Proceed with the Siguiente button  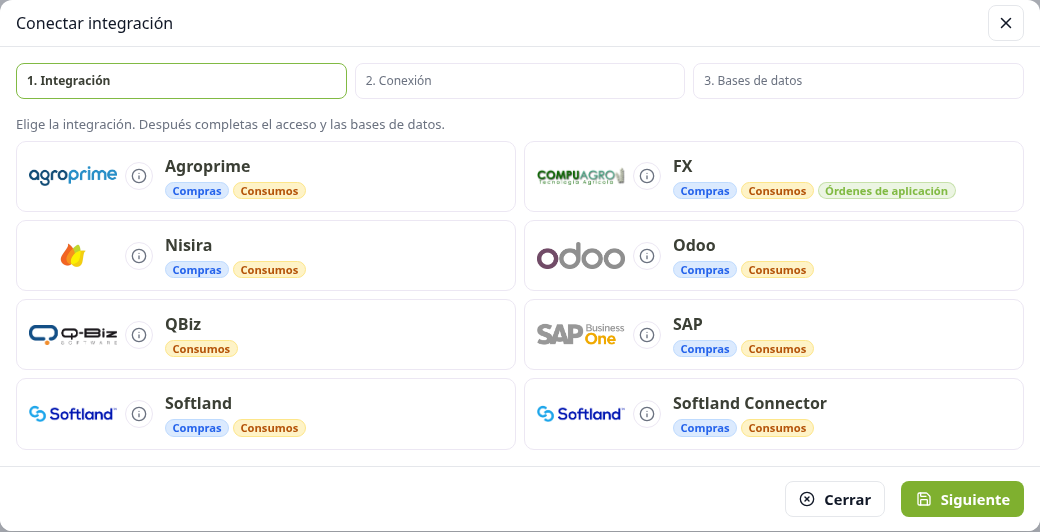[x=962, y=499]
